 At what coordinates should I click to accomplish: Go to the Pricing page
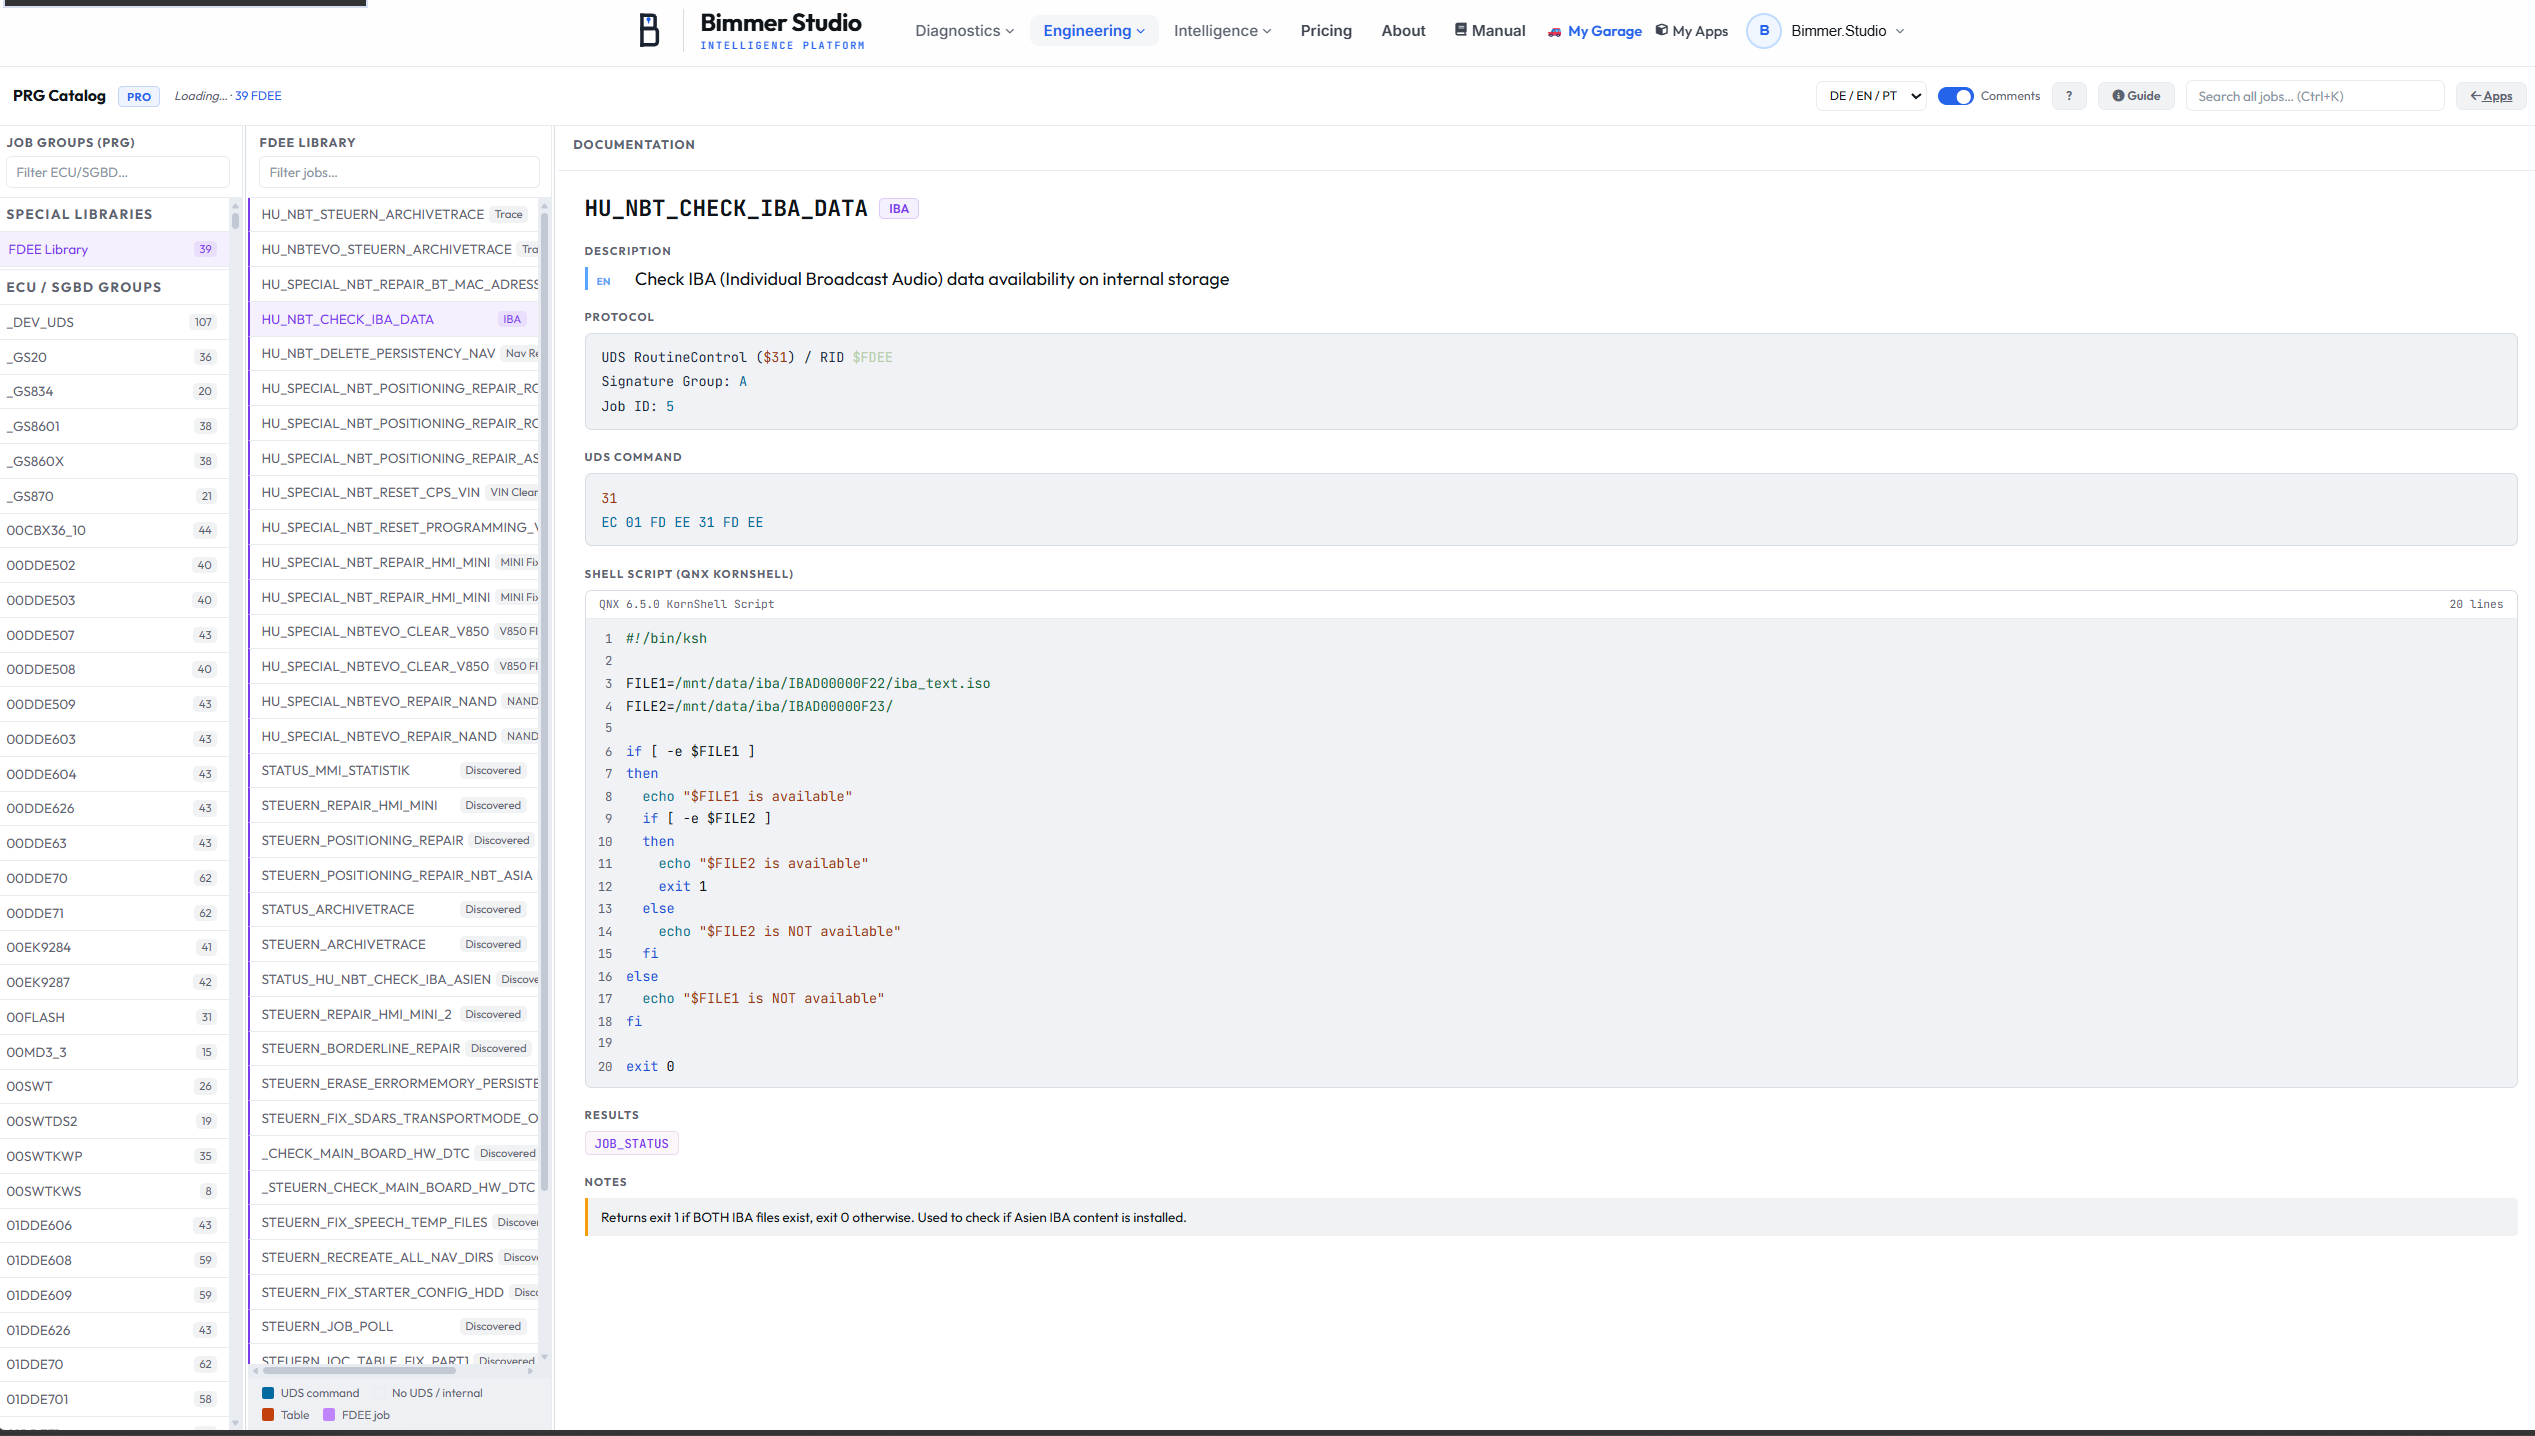click(x=1326, y=31)
